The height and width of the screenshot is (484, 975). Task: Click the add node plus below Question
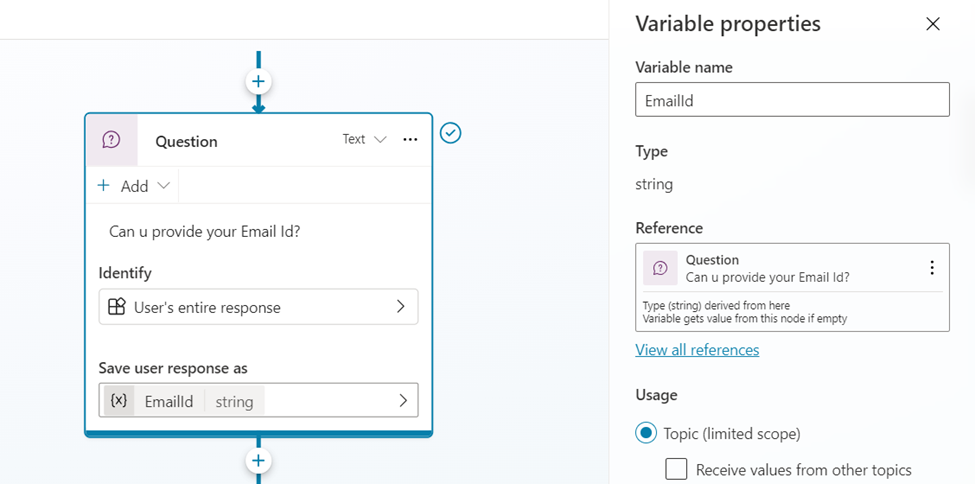258,460
